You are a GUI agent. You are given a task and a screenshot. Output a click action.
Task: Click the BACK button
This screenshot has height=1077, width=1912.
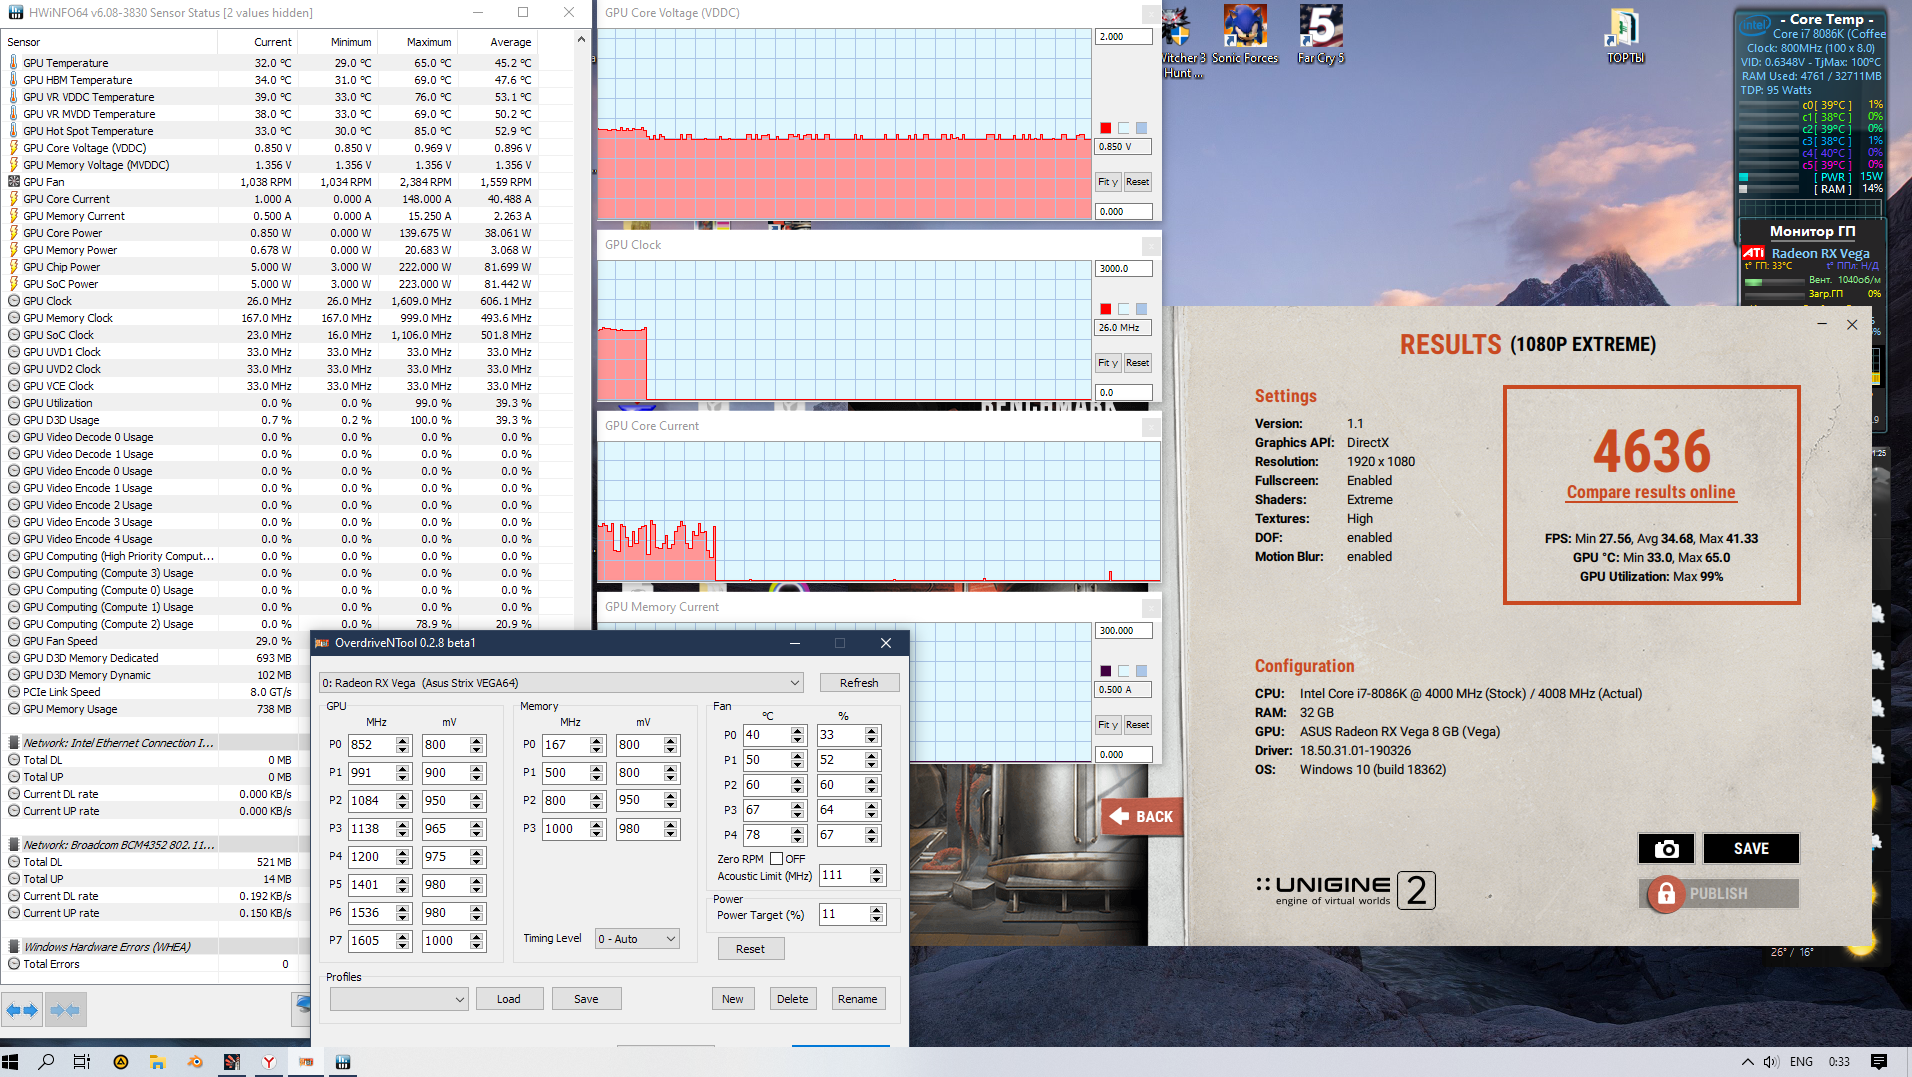point(1142,817)
